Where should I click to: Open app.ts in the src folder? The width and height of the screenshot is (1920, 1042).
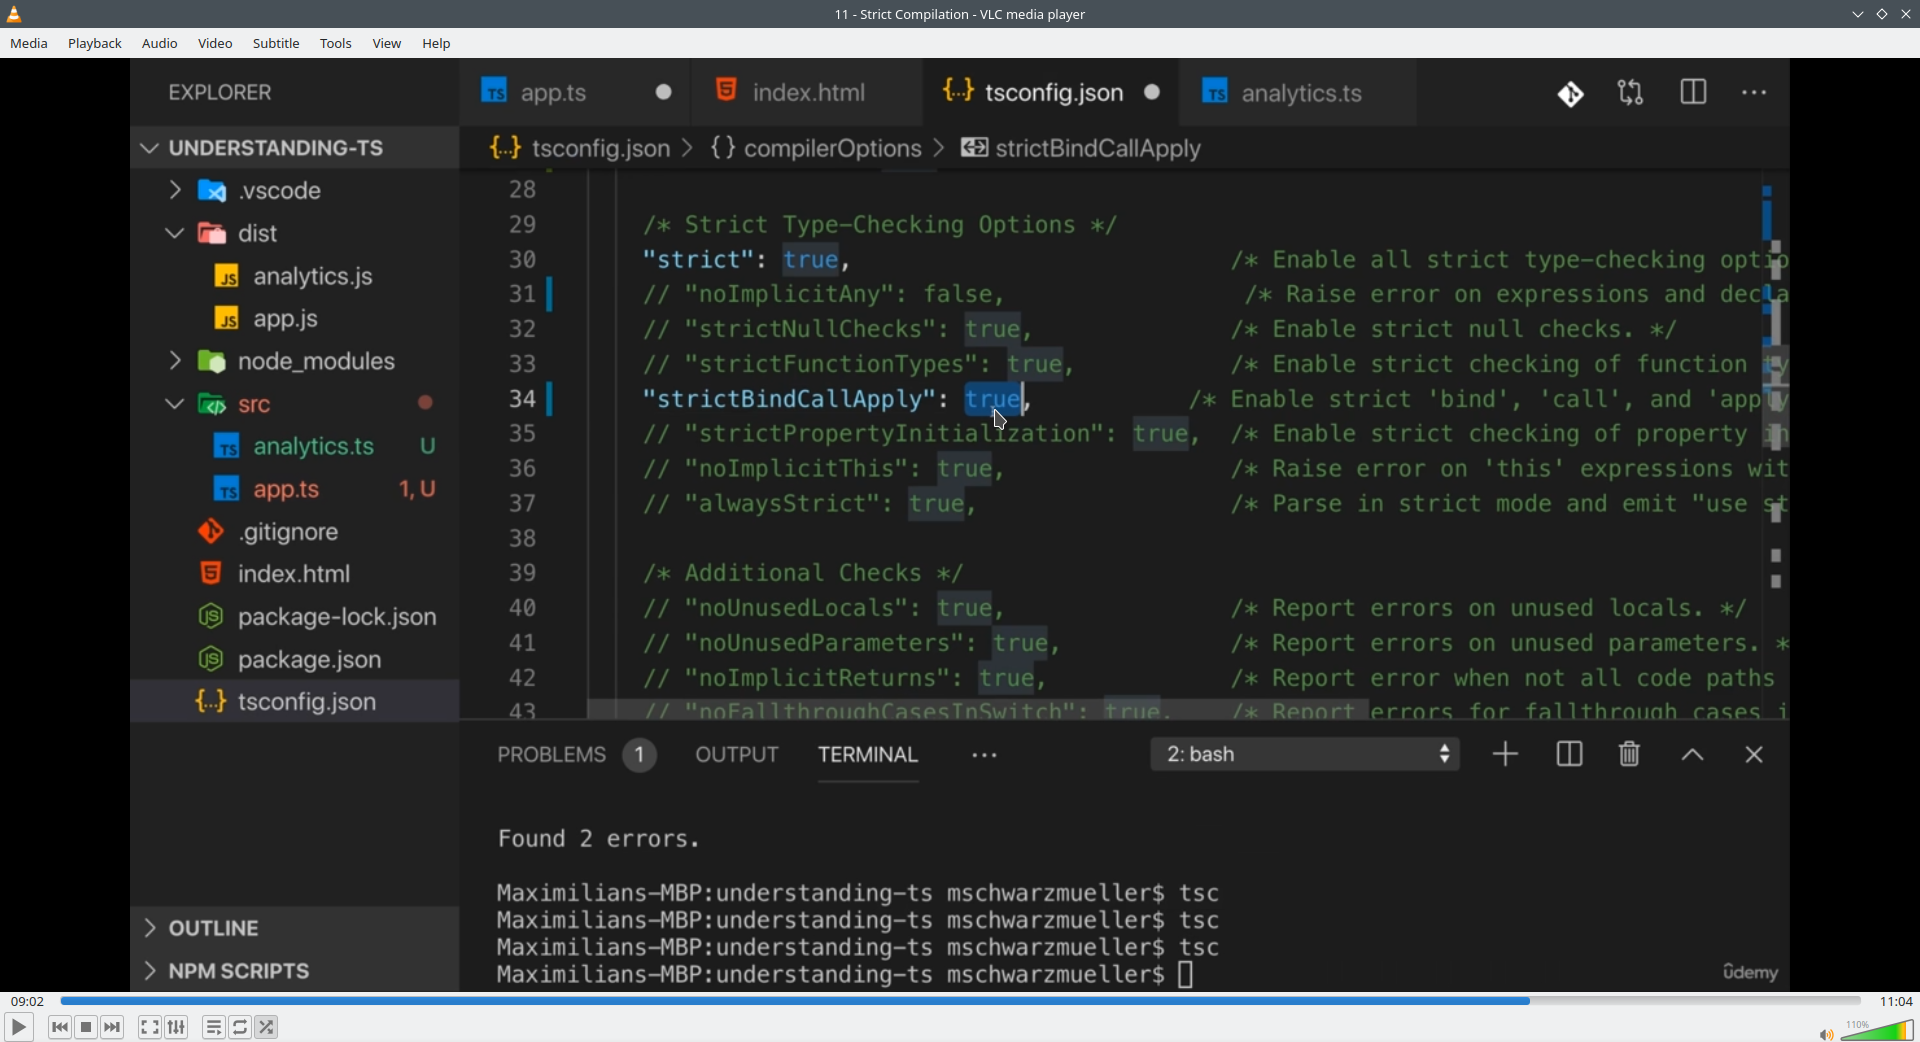coord(294,490)
